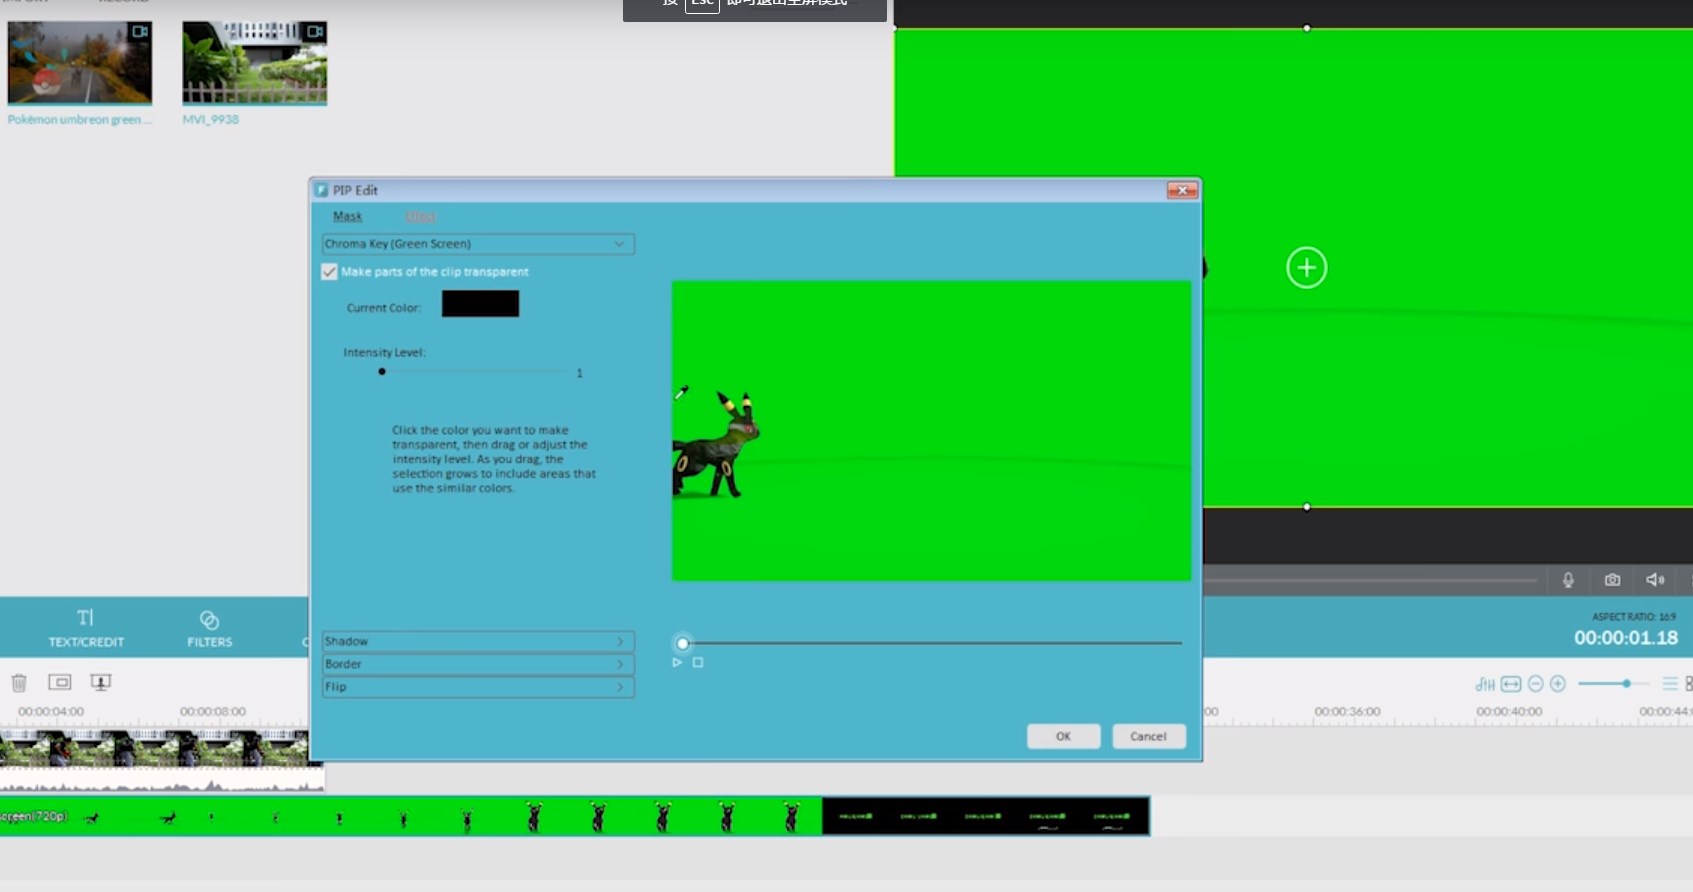Click the Pokemon umbreon green file name label
The height and width of the screenshot is (892, 1693).
click(80, 119)
